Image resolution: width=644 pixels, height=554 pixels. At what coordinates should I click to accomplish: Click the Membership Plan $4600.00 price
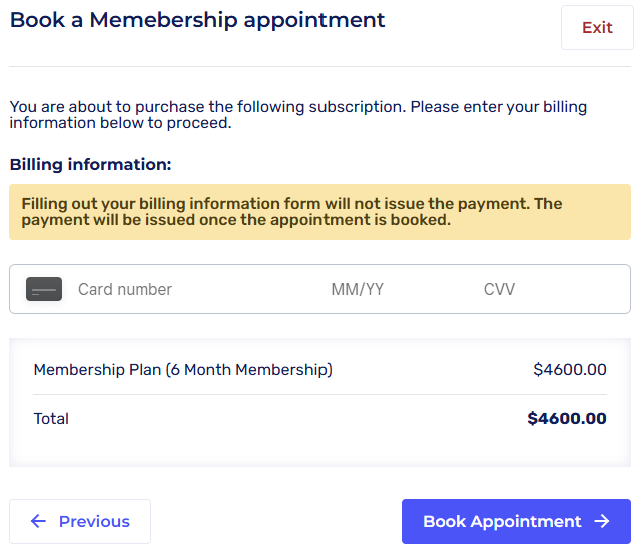[569, 369]
